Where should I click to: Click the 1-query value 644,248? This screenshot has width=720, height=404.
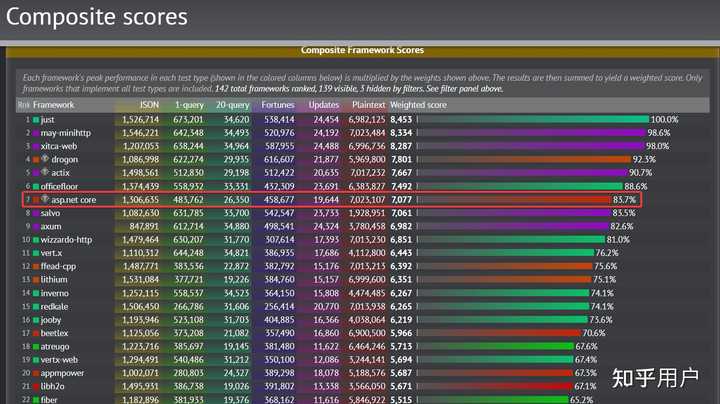click(x=188, y=253)
